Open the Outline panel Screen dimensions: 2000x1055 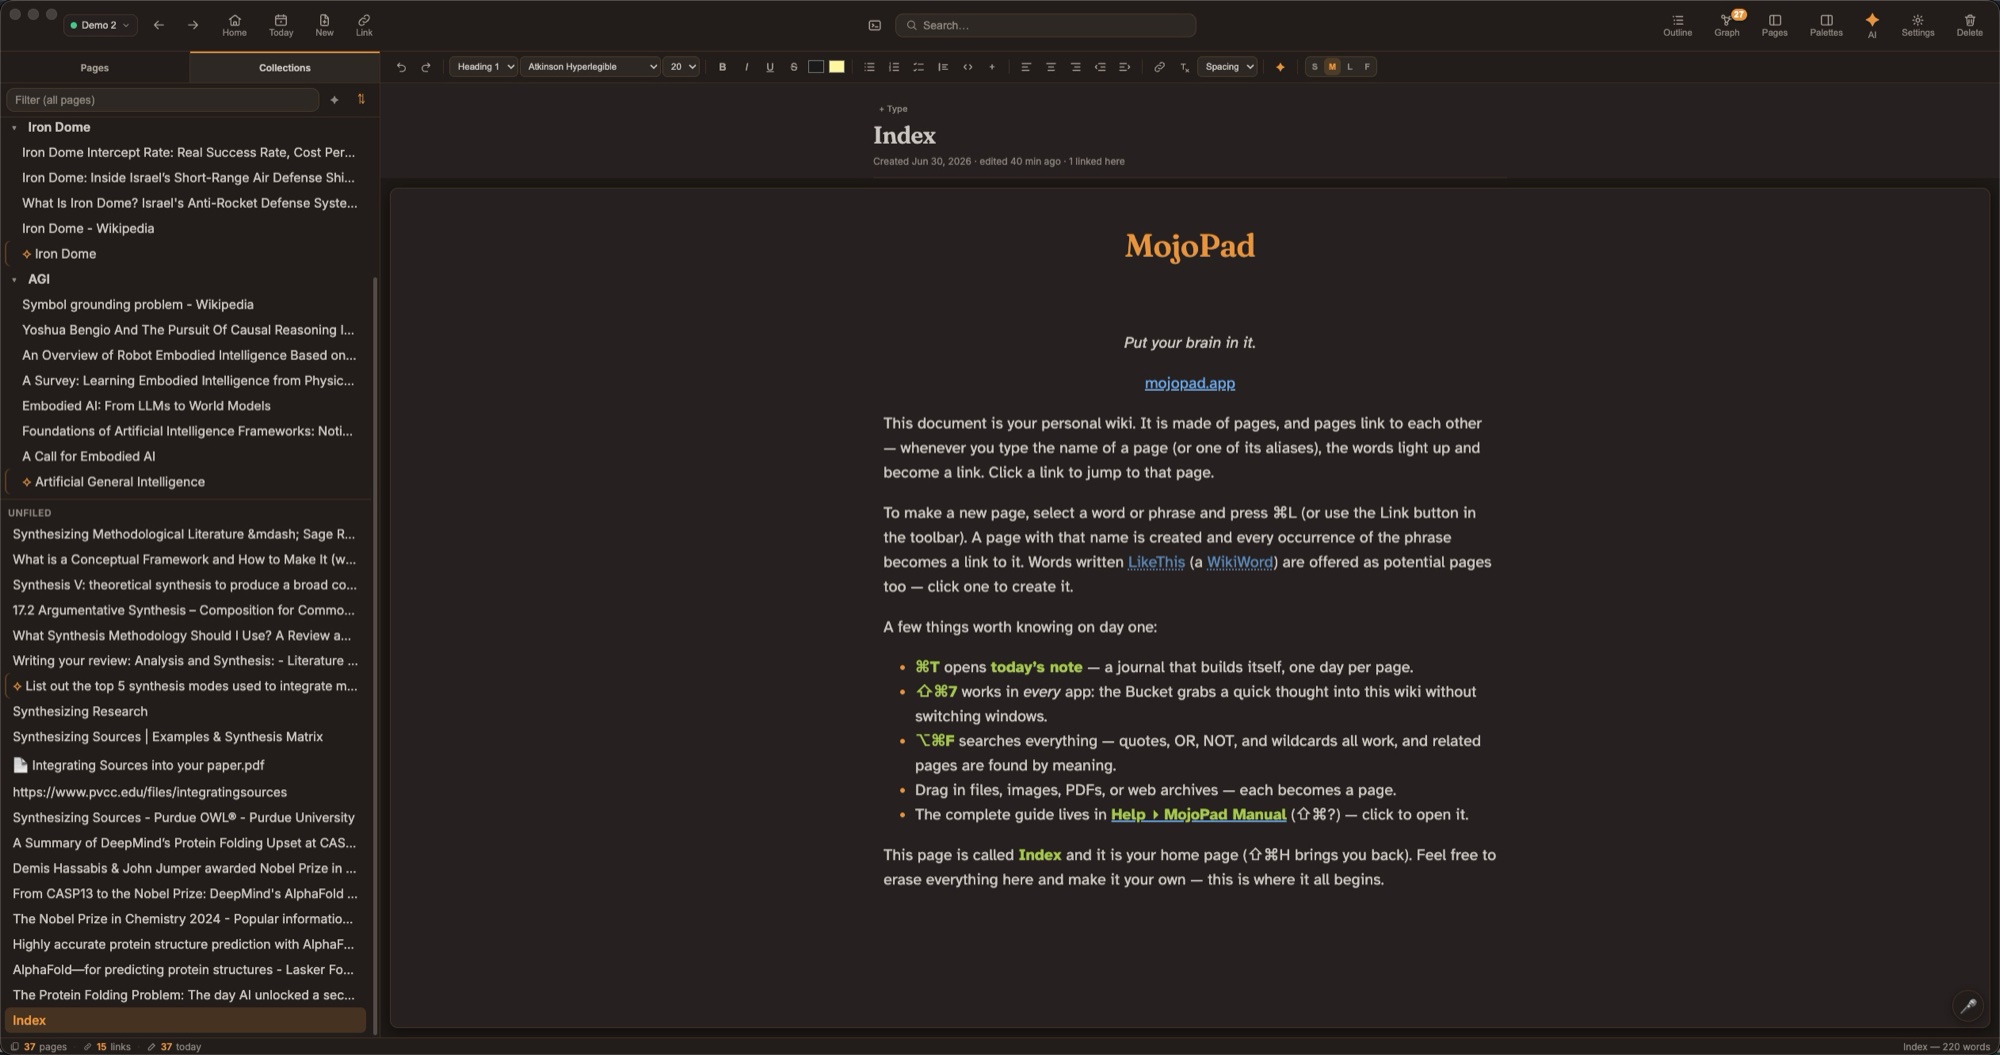(x=1677, y=25)
